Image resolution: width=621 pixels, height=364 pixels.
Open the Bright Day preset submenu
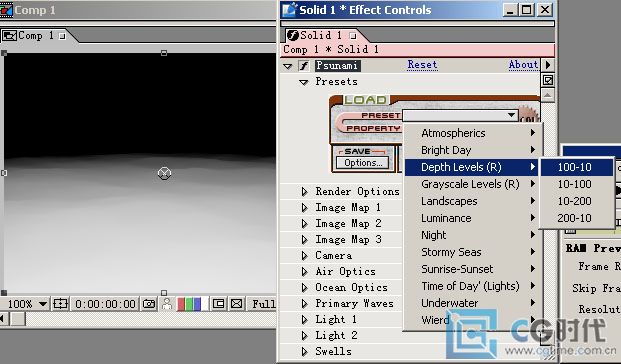pos(471,150)
